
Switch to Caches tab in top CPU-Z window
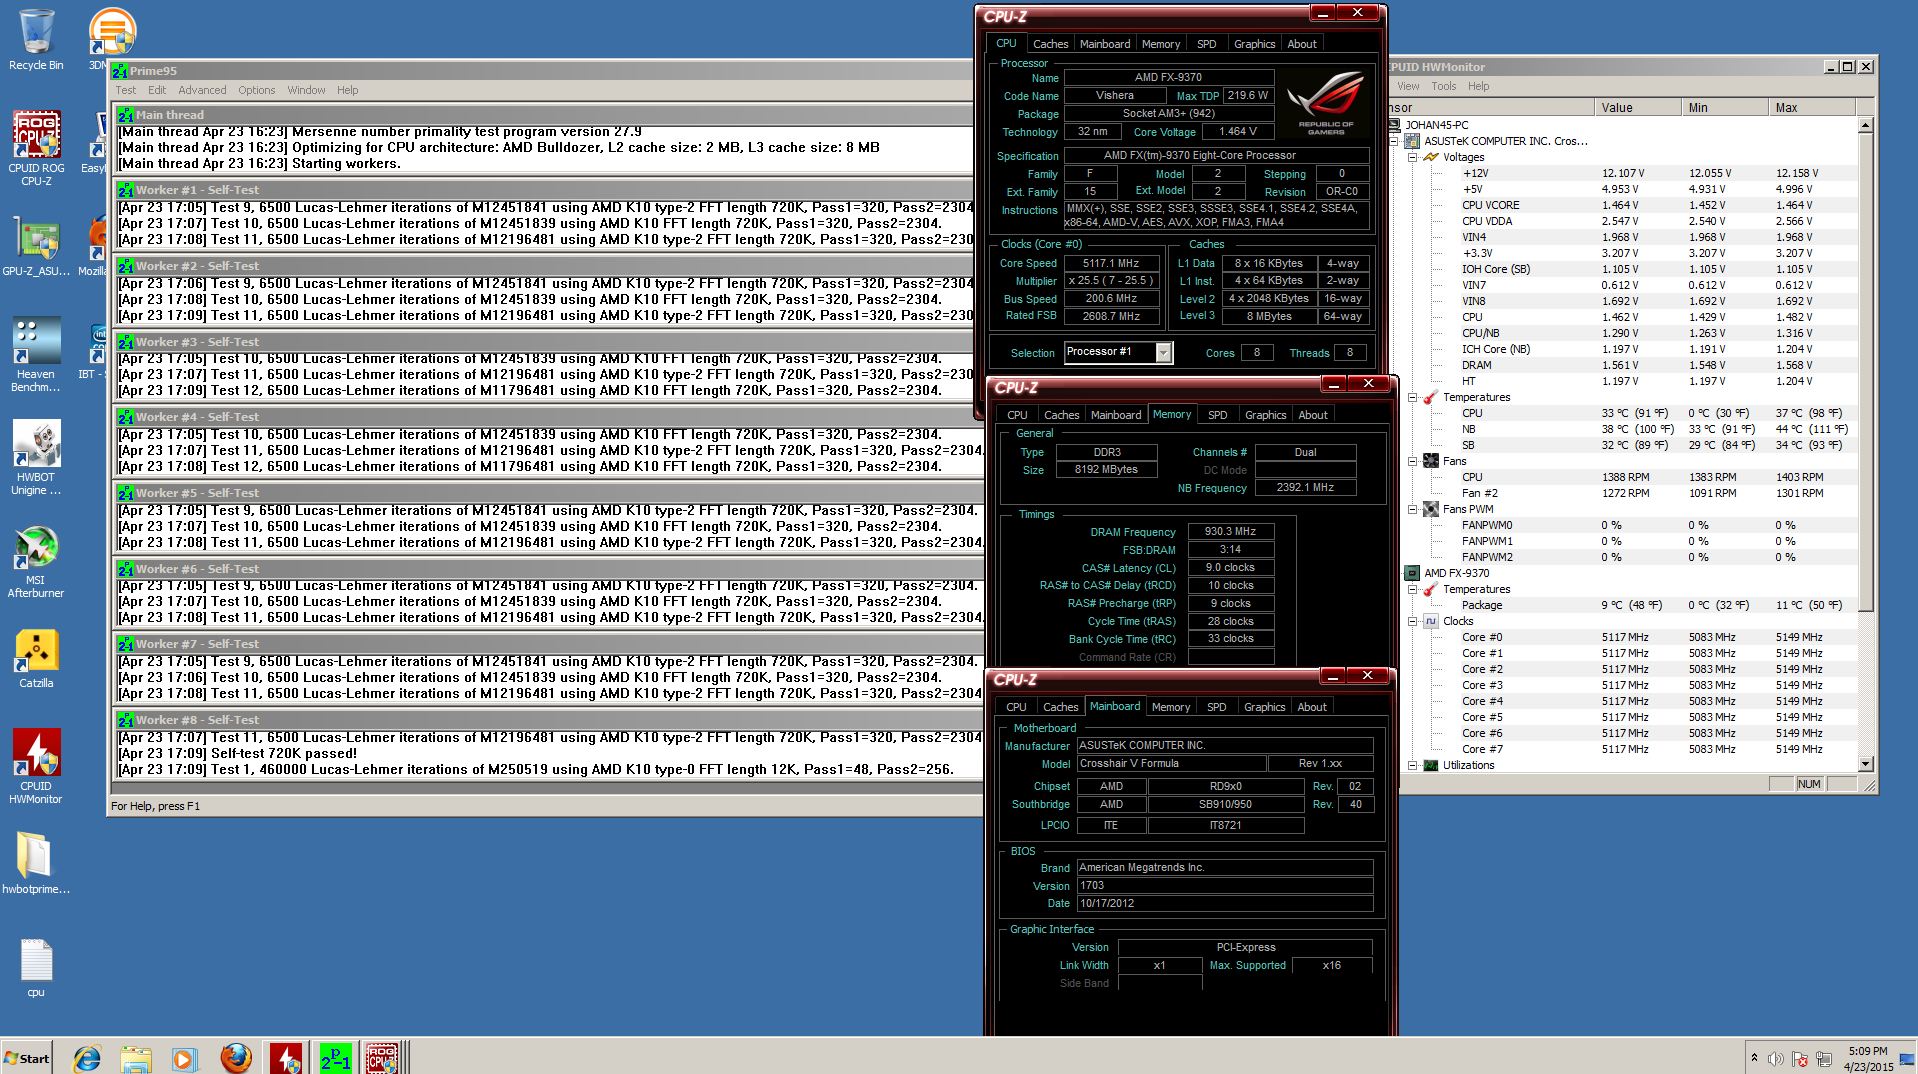(x=1050, y=44)
